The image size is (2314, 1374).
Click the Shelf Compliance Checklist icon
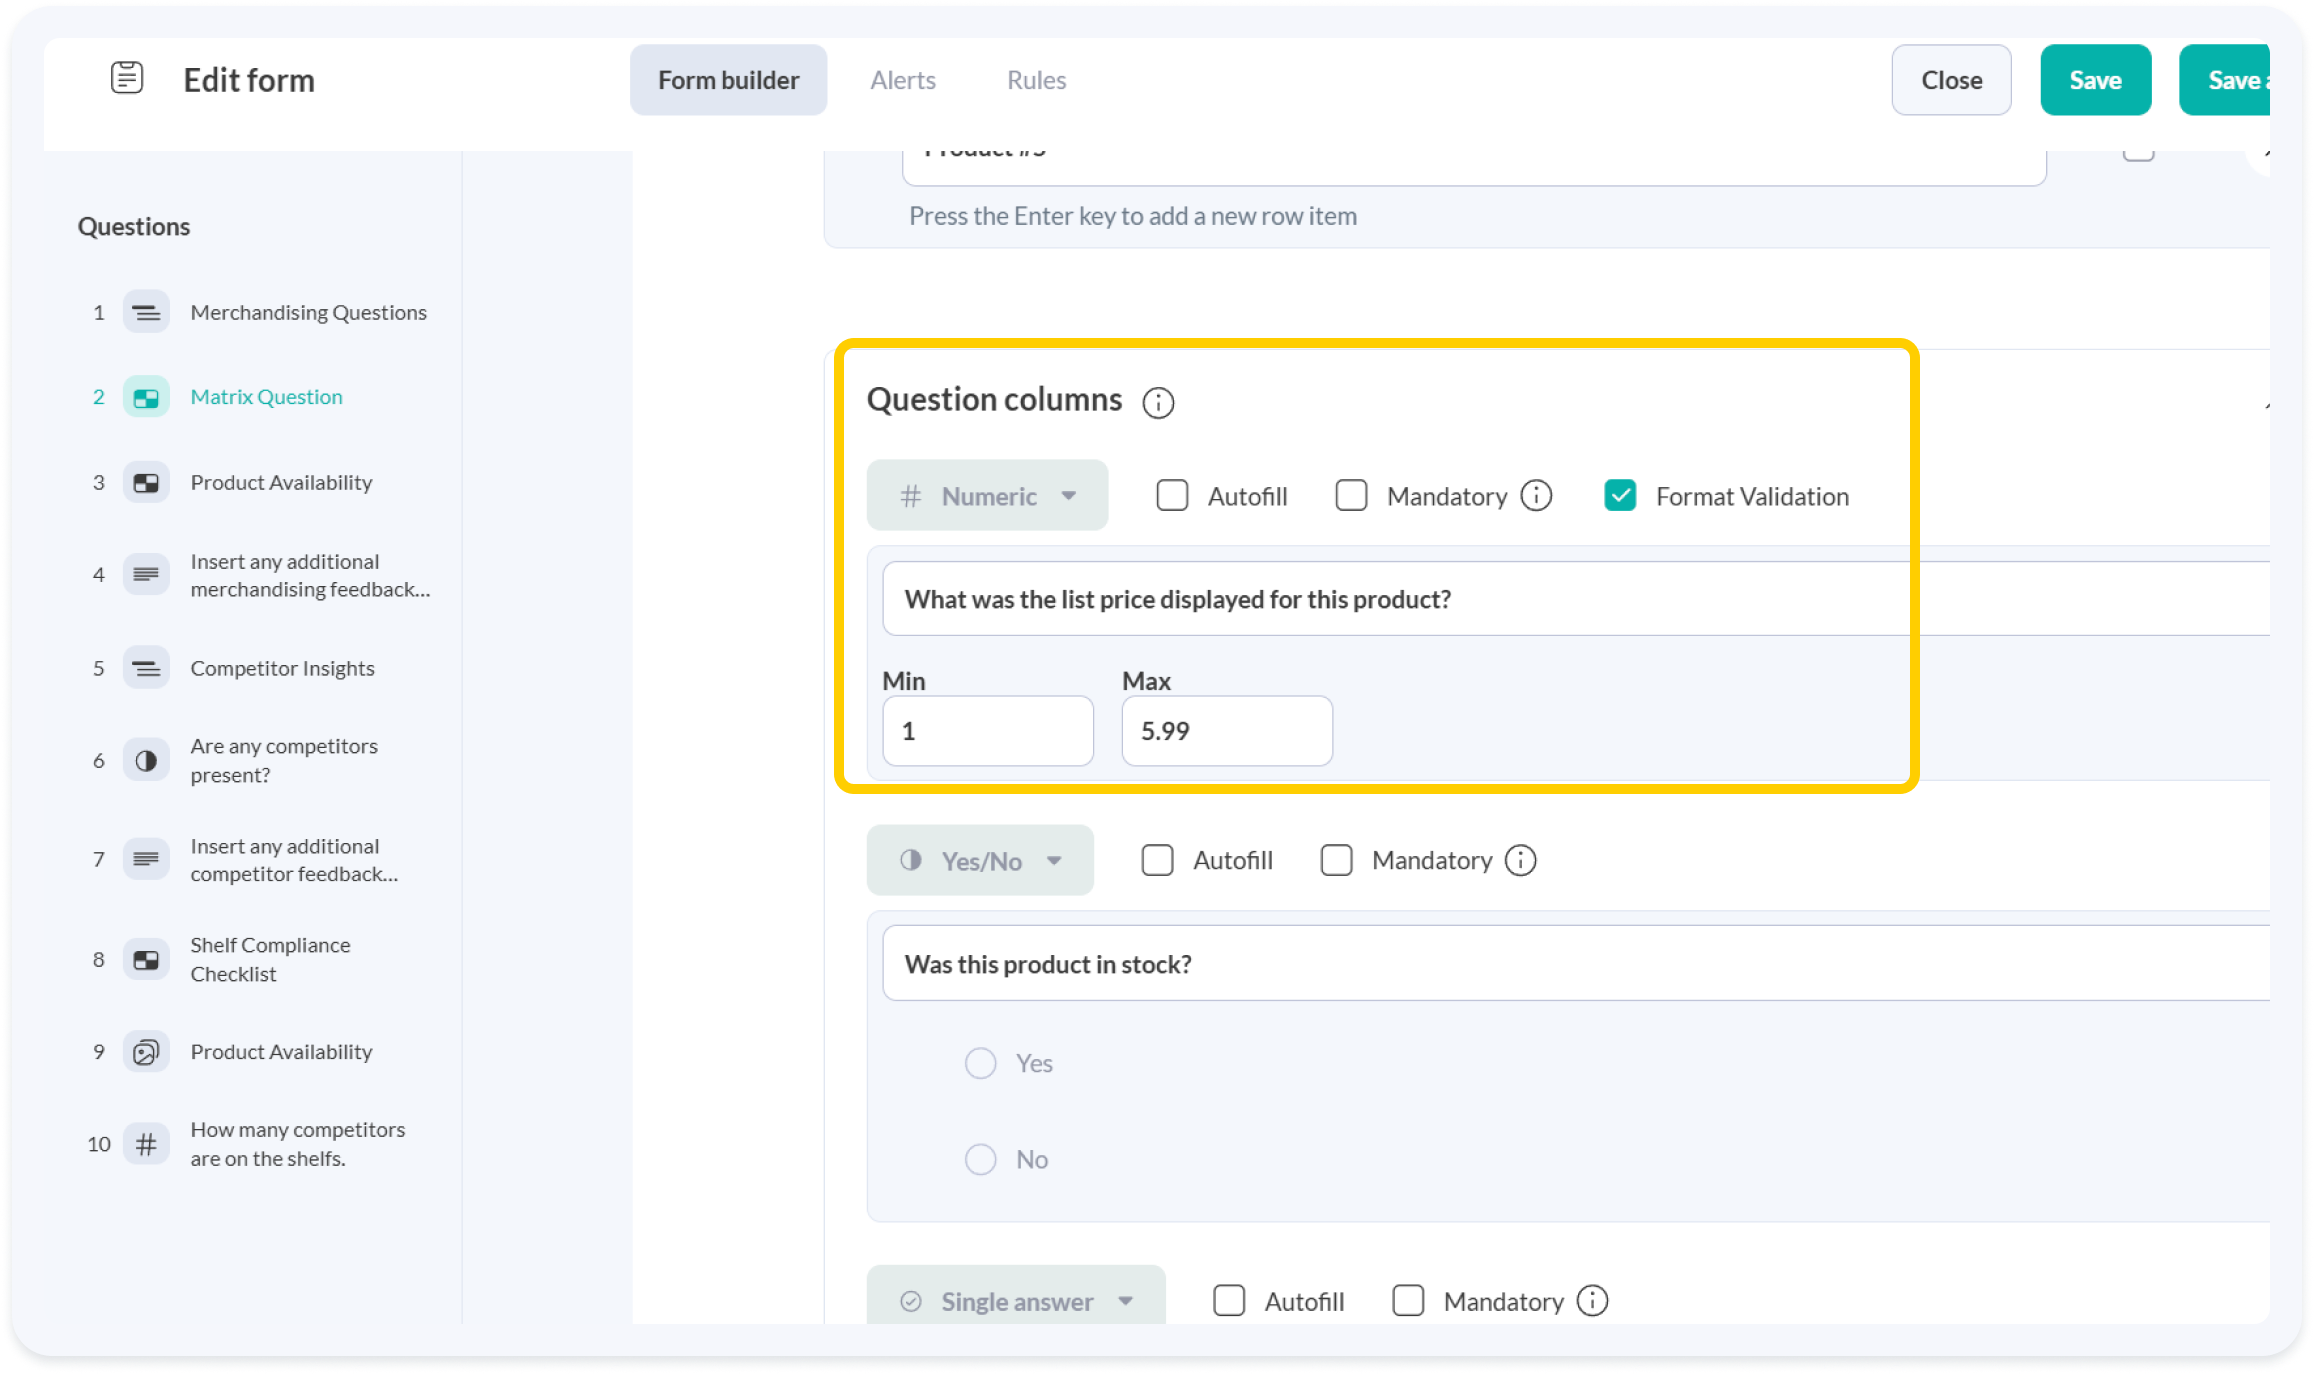146,959
